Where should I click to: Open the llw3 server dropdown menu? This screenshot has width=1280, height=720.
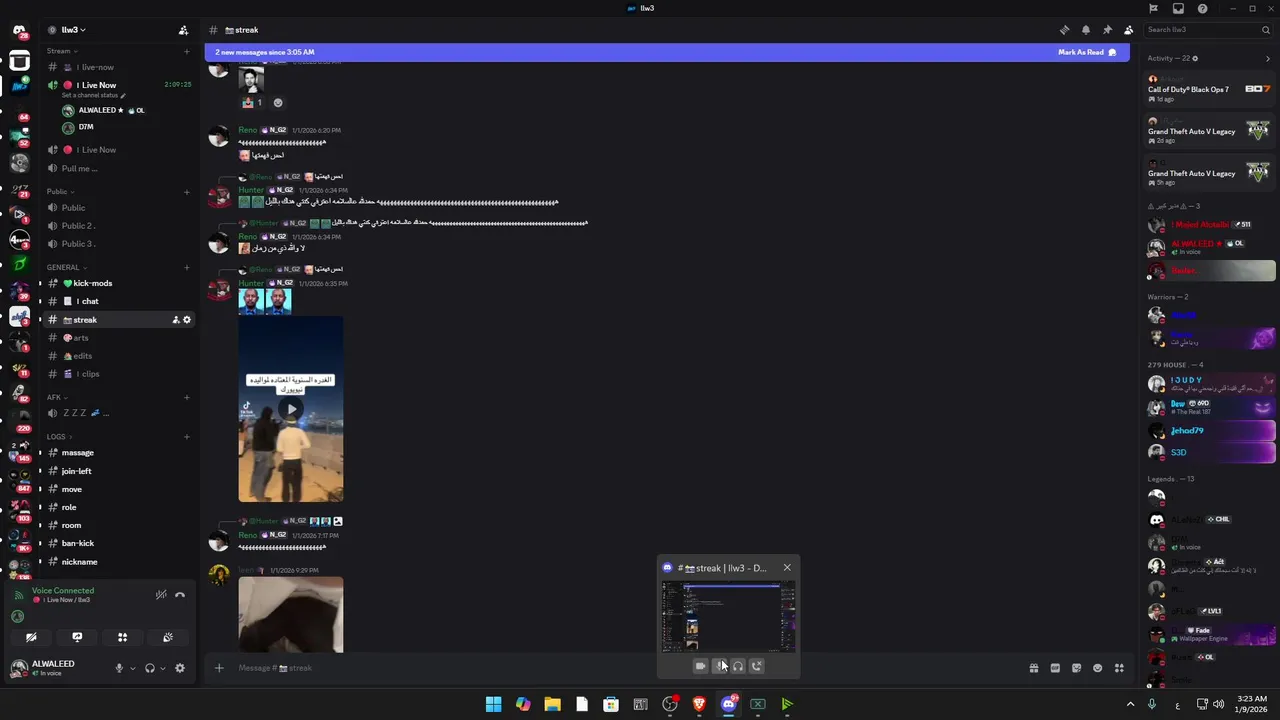[73, 30]
